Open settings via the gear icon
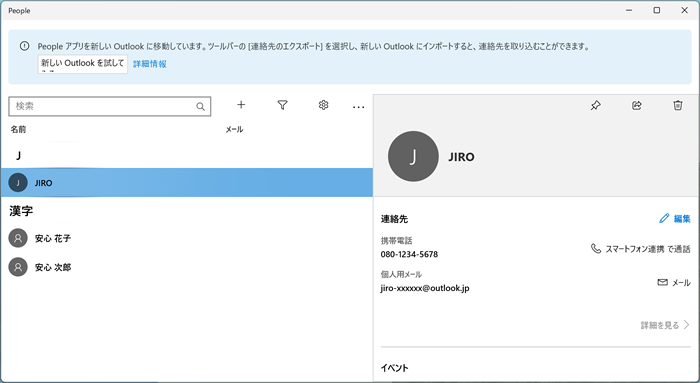The height and width of the screenshot is (383, 700). click(x=324, y=105)
